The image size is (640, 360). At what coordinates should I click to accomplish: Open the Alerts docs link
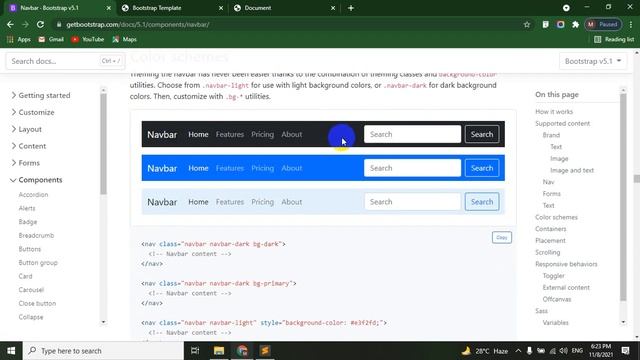tap(27, 208)
